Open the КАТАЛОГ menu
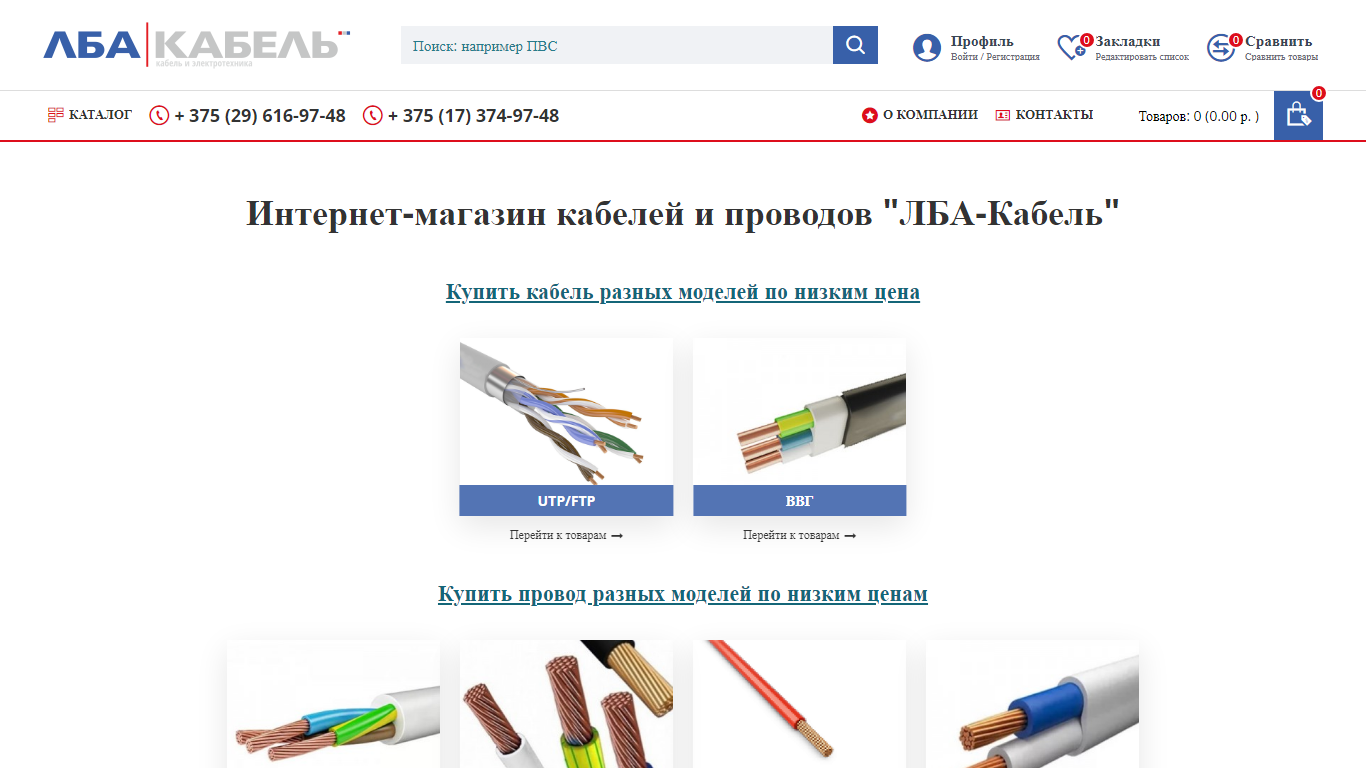This screenshot has height=768, width=1366. tap(100, 115)
